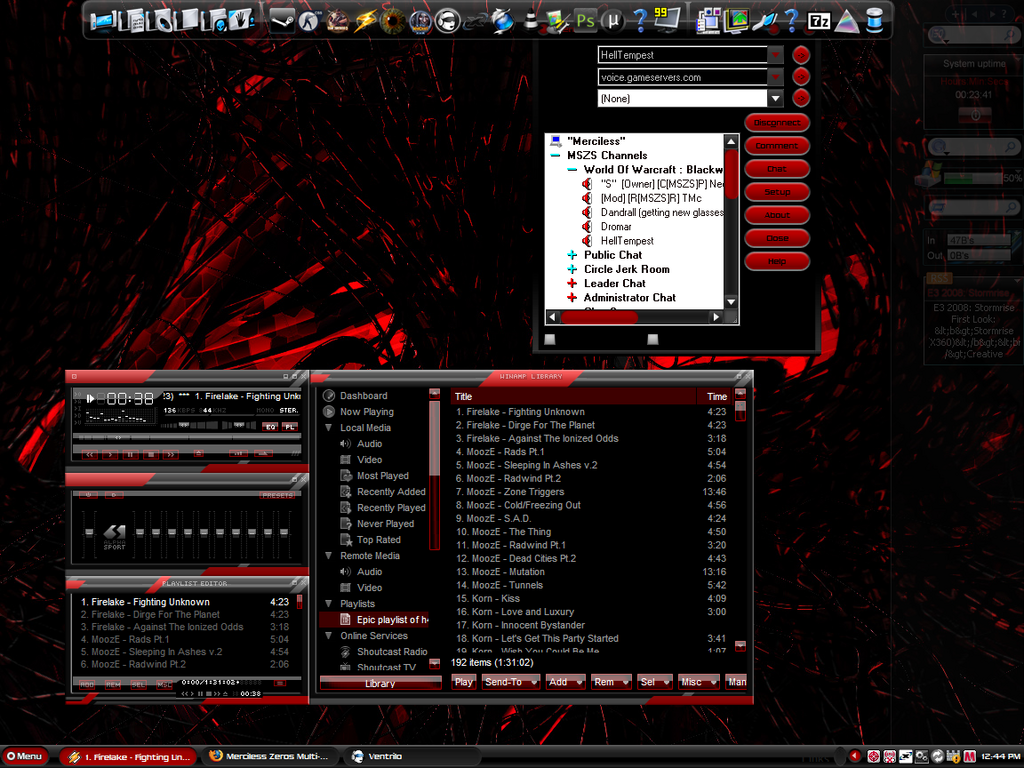Viewport: 1024px width, 768px height.
Task: Collapse the MSZS Channels tree
Action: coord(555,156)
